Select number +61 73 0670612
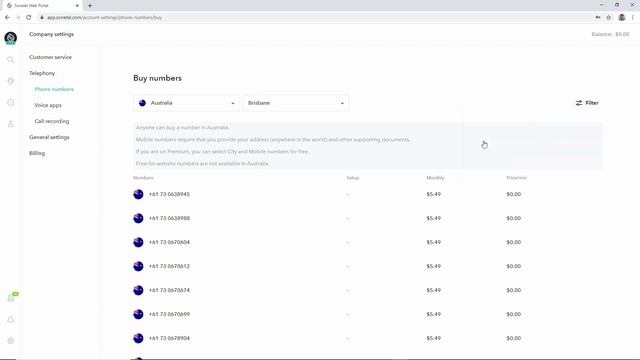640x360 pixels. coord(169,266)
